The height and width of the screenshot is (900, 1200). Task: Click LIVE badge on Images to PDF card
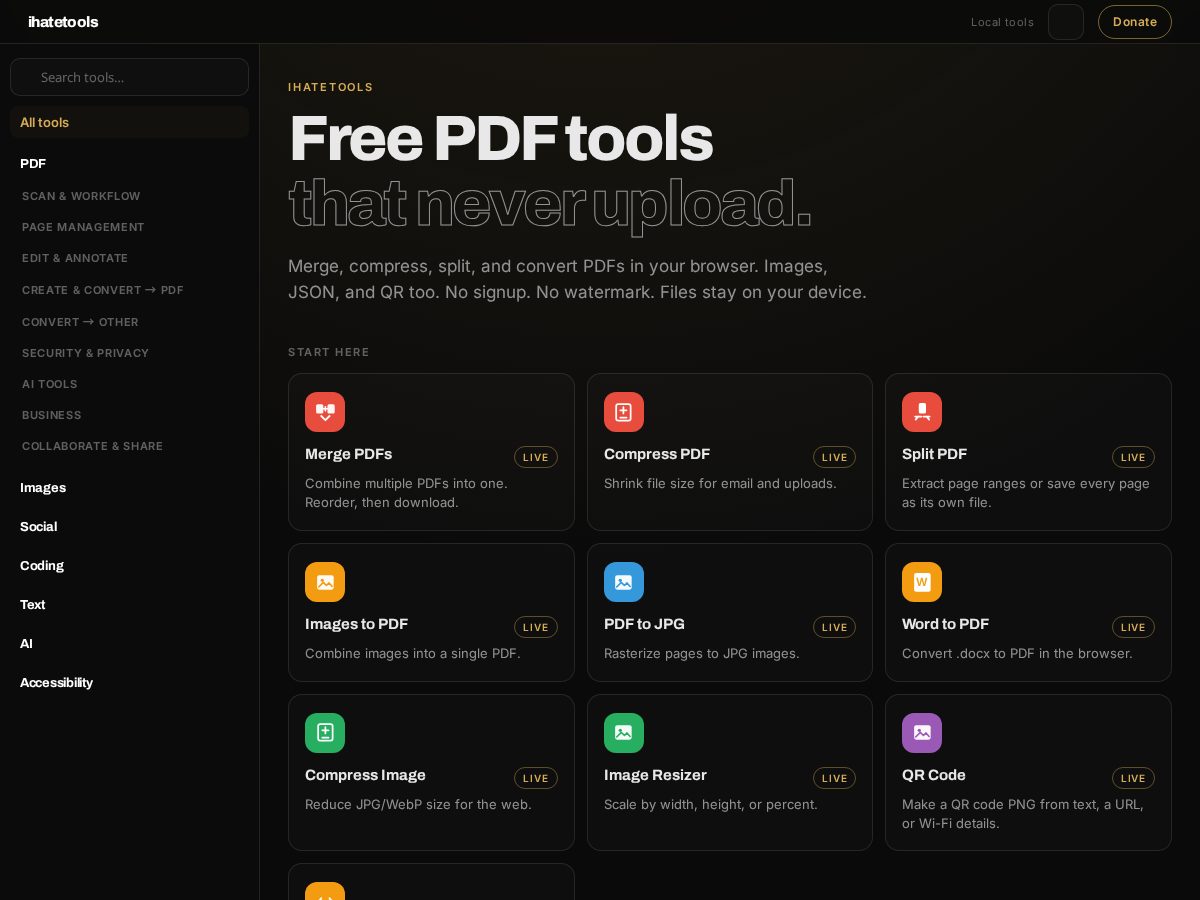pyautogui.click(x=536, y=627)
